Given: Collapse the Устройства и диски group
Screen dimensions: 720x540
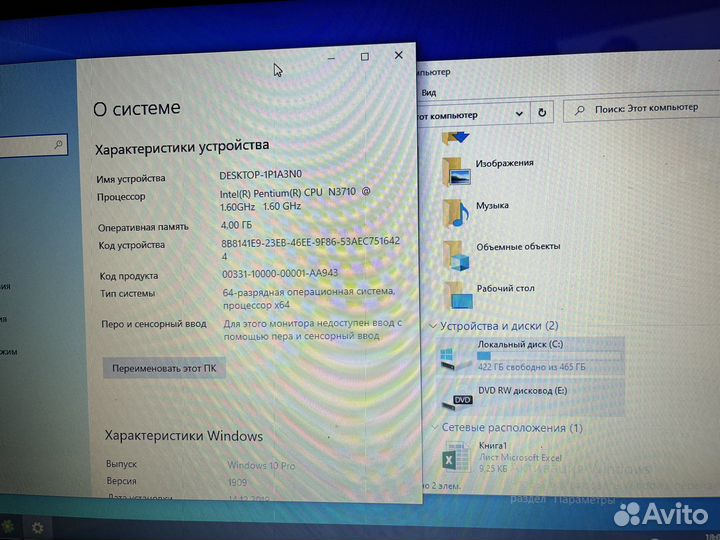Looking at the screenshot, I should [433, 326].
